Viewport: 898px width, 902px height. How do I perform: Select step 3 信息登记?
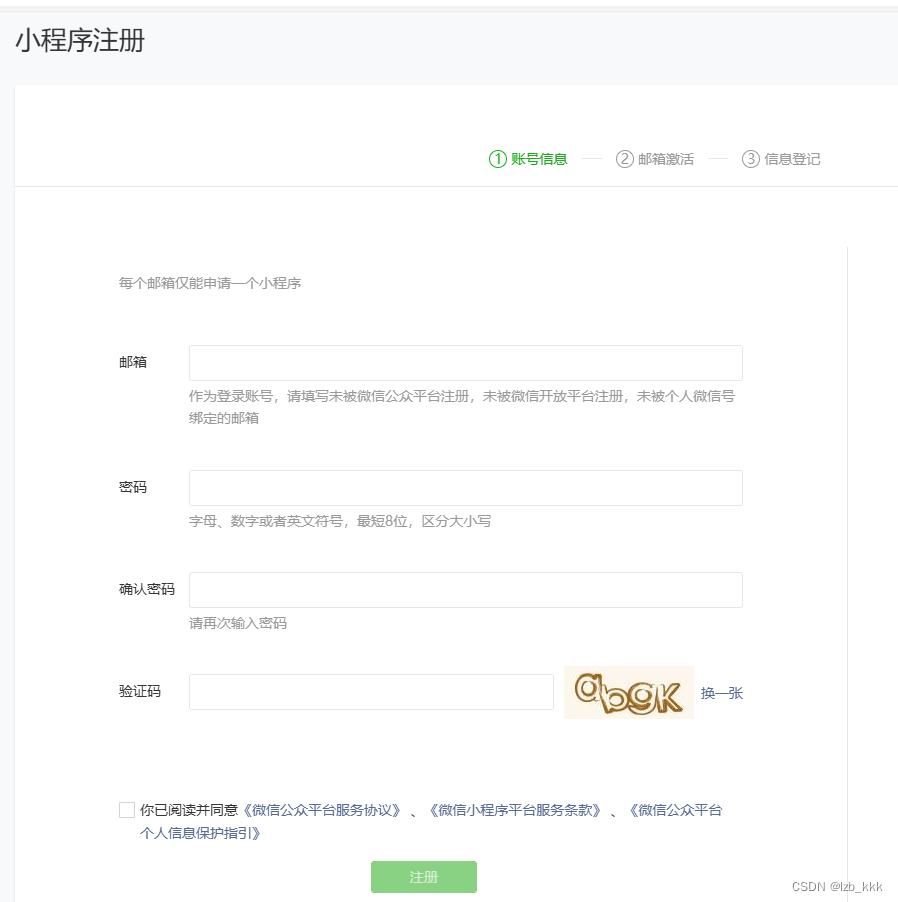(x=781, y=159)
